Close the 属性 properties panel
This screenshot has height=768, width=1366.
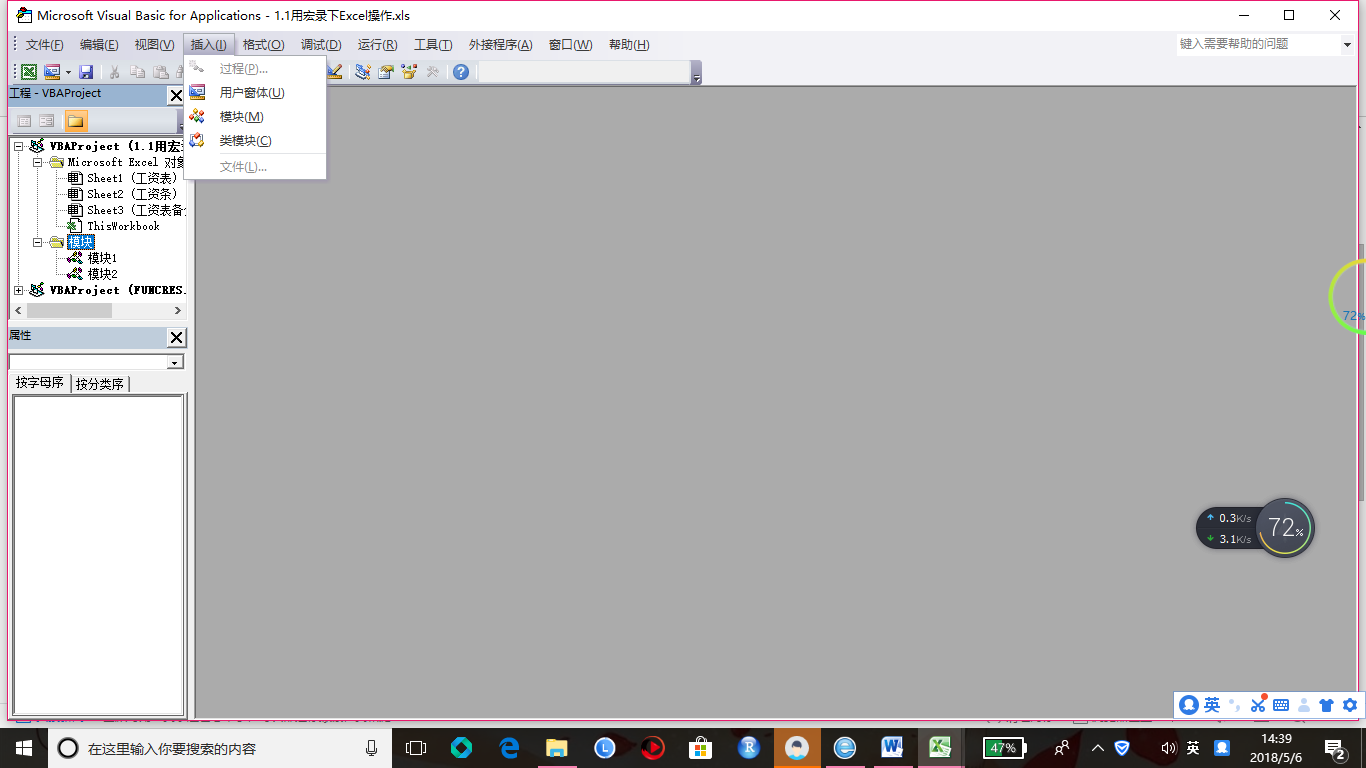(176, 337)
